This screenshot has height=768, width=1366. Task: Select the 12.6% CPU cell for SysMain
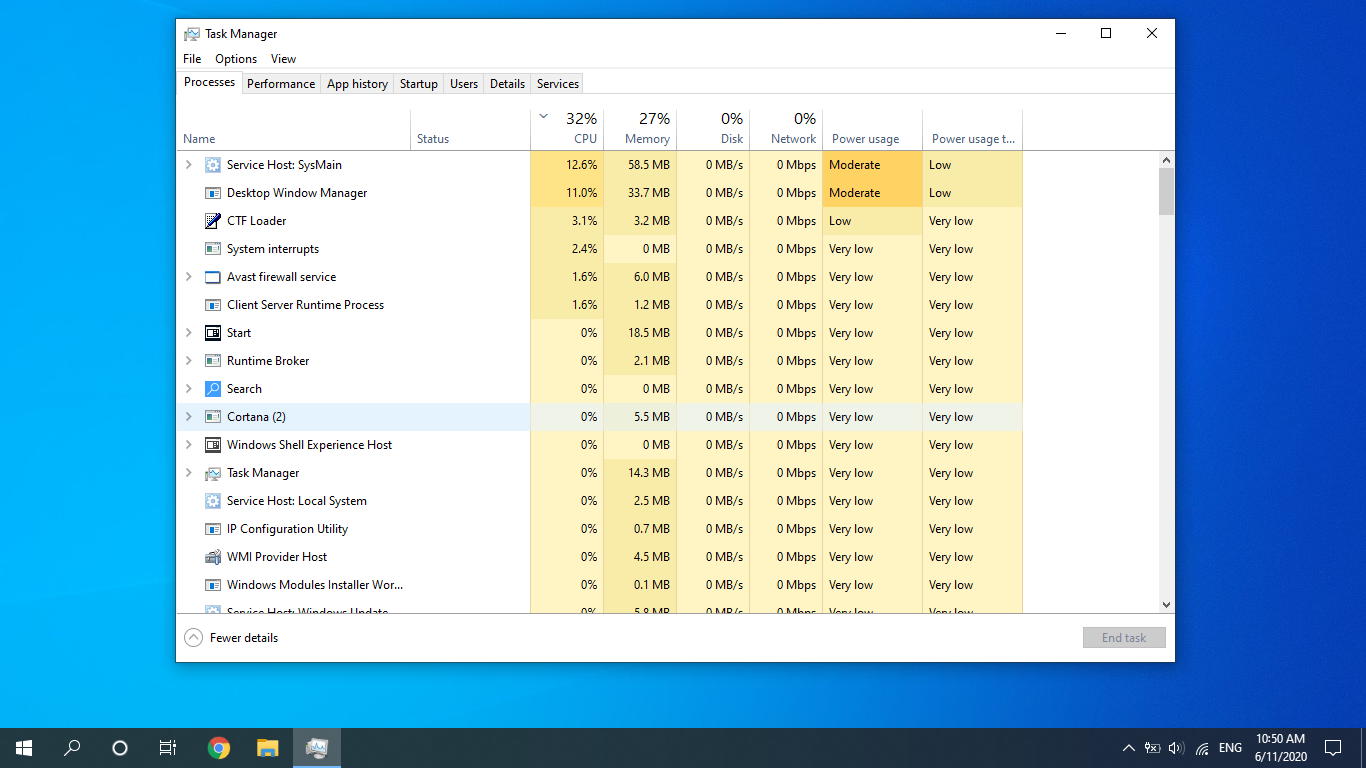pyautogui.click(x=567, y=165)
